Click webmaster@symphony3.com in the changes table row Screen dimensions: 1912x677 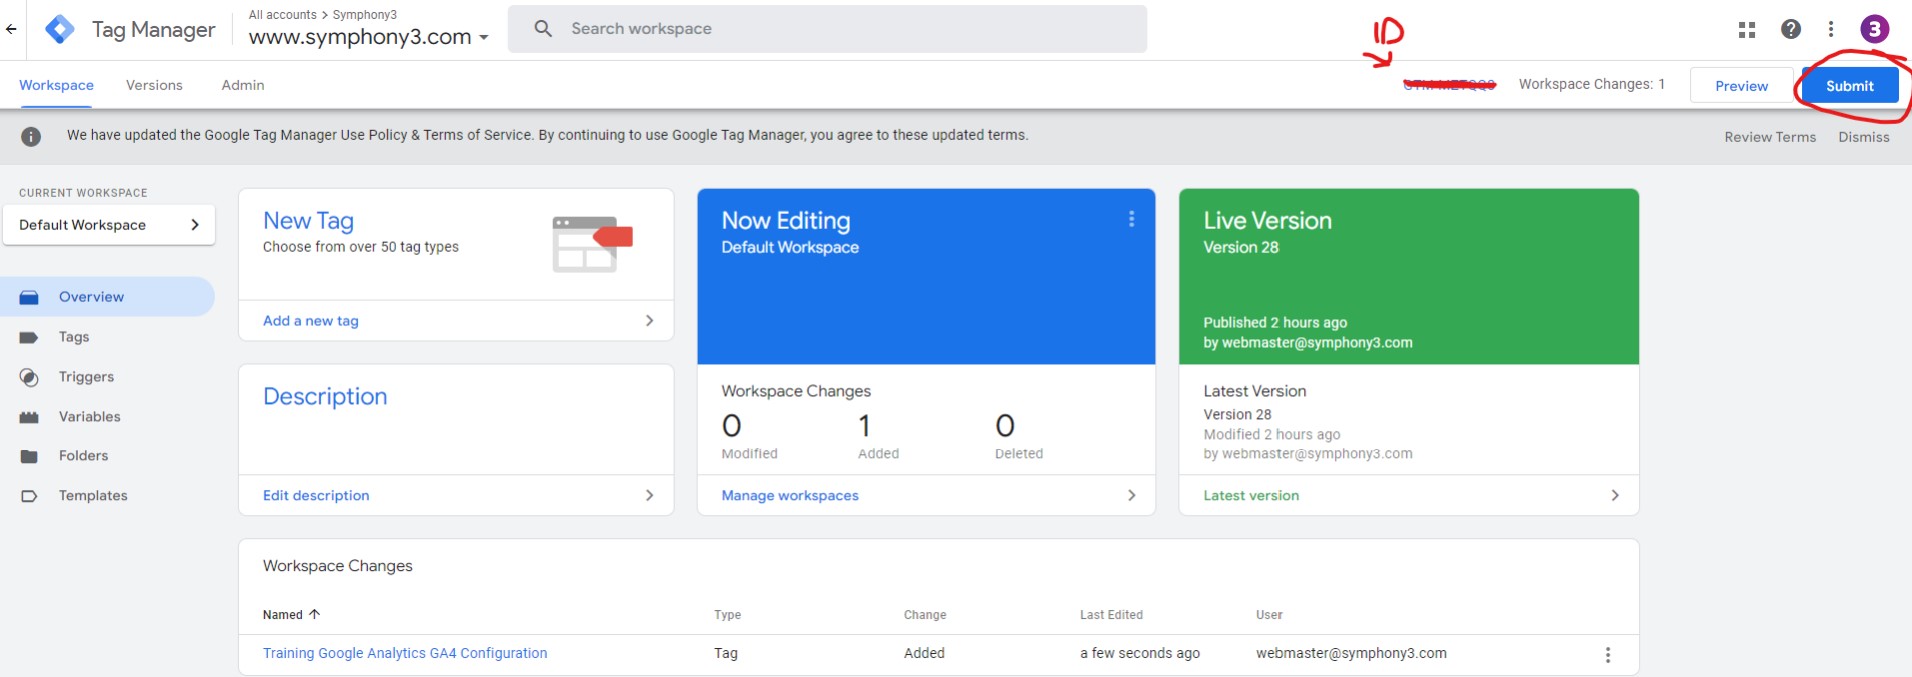pos(1351,653)
